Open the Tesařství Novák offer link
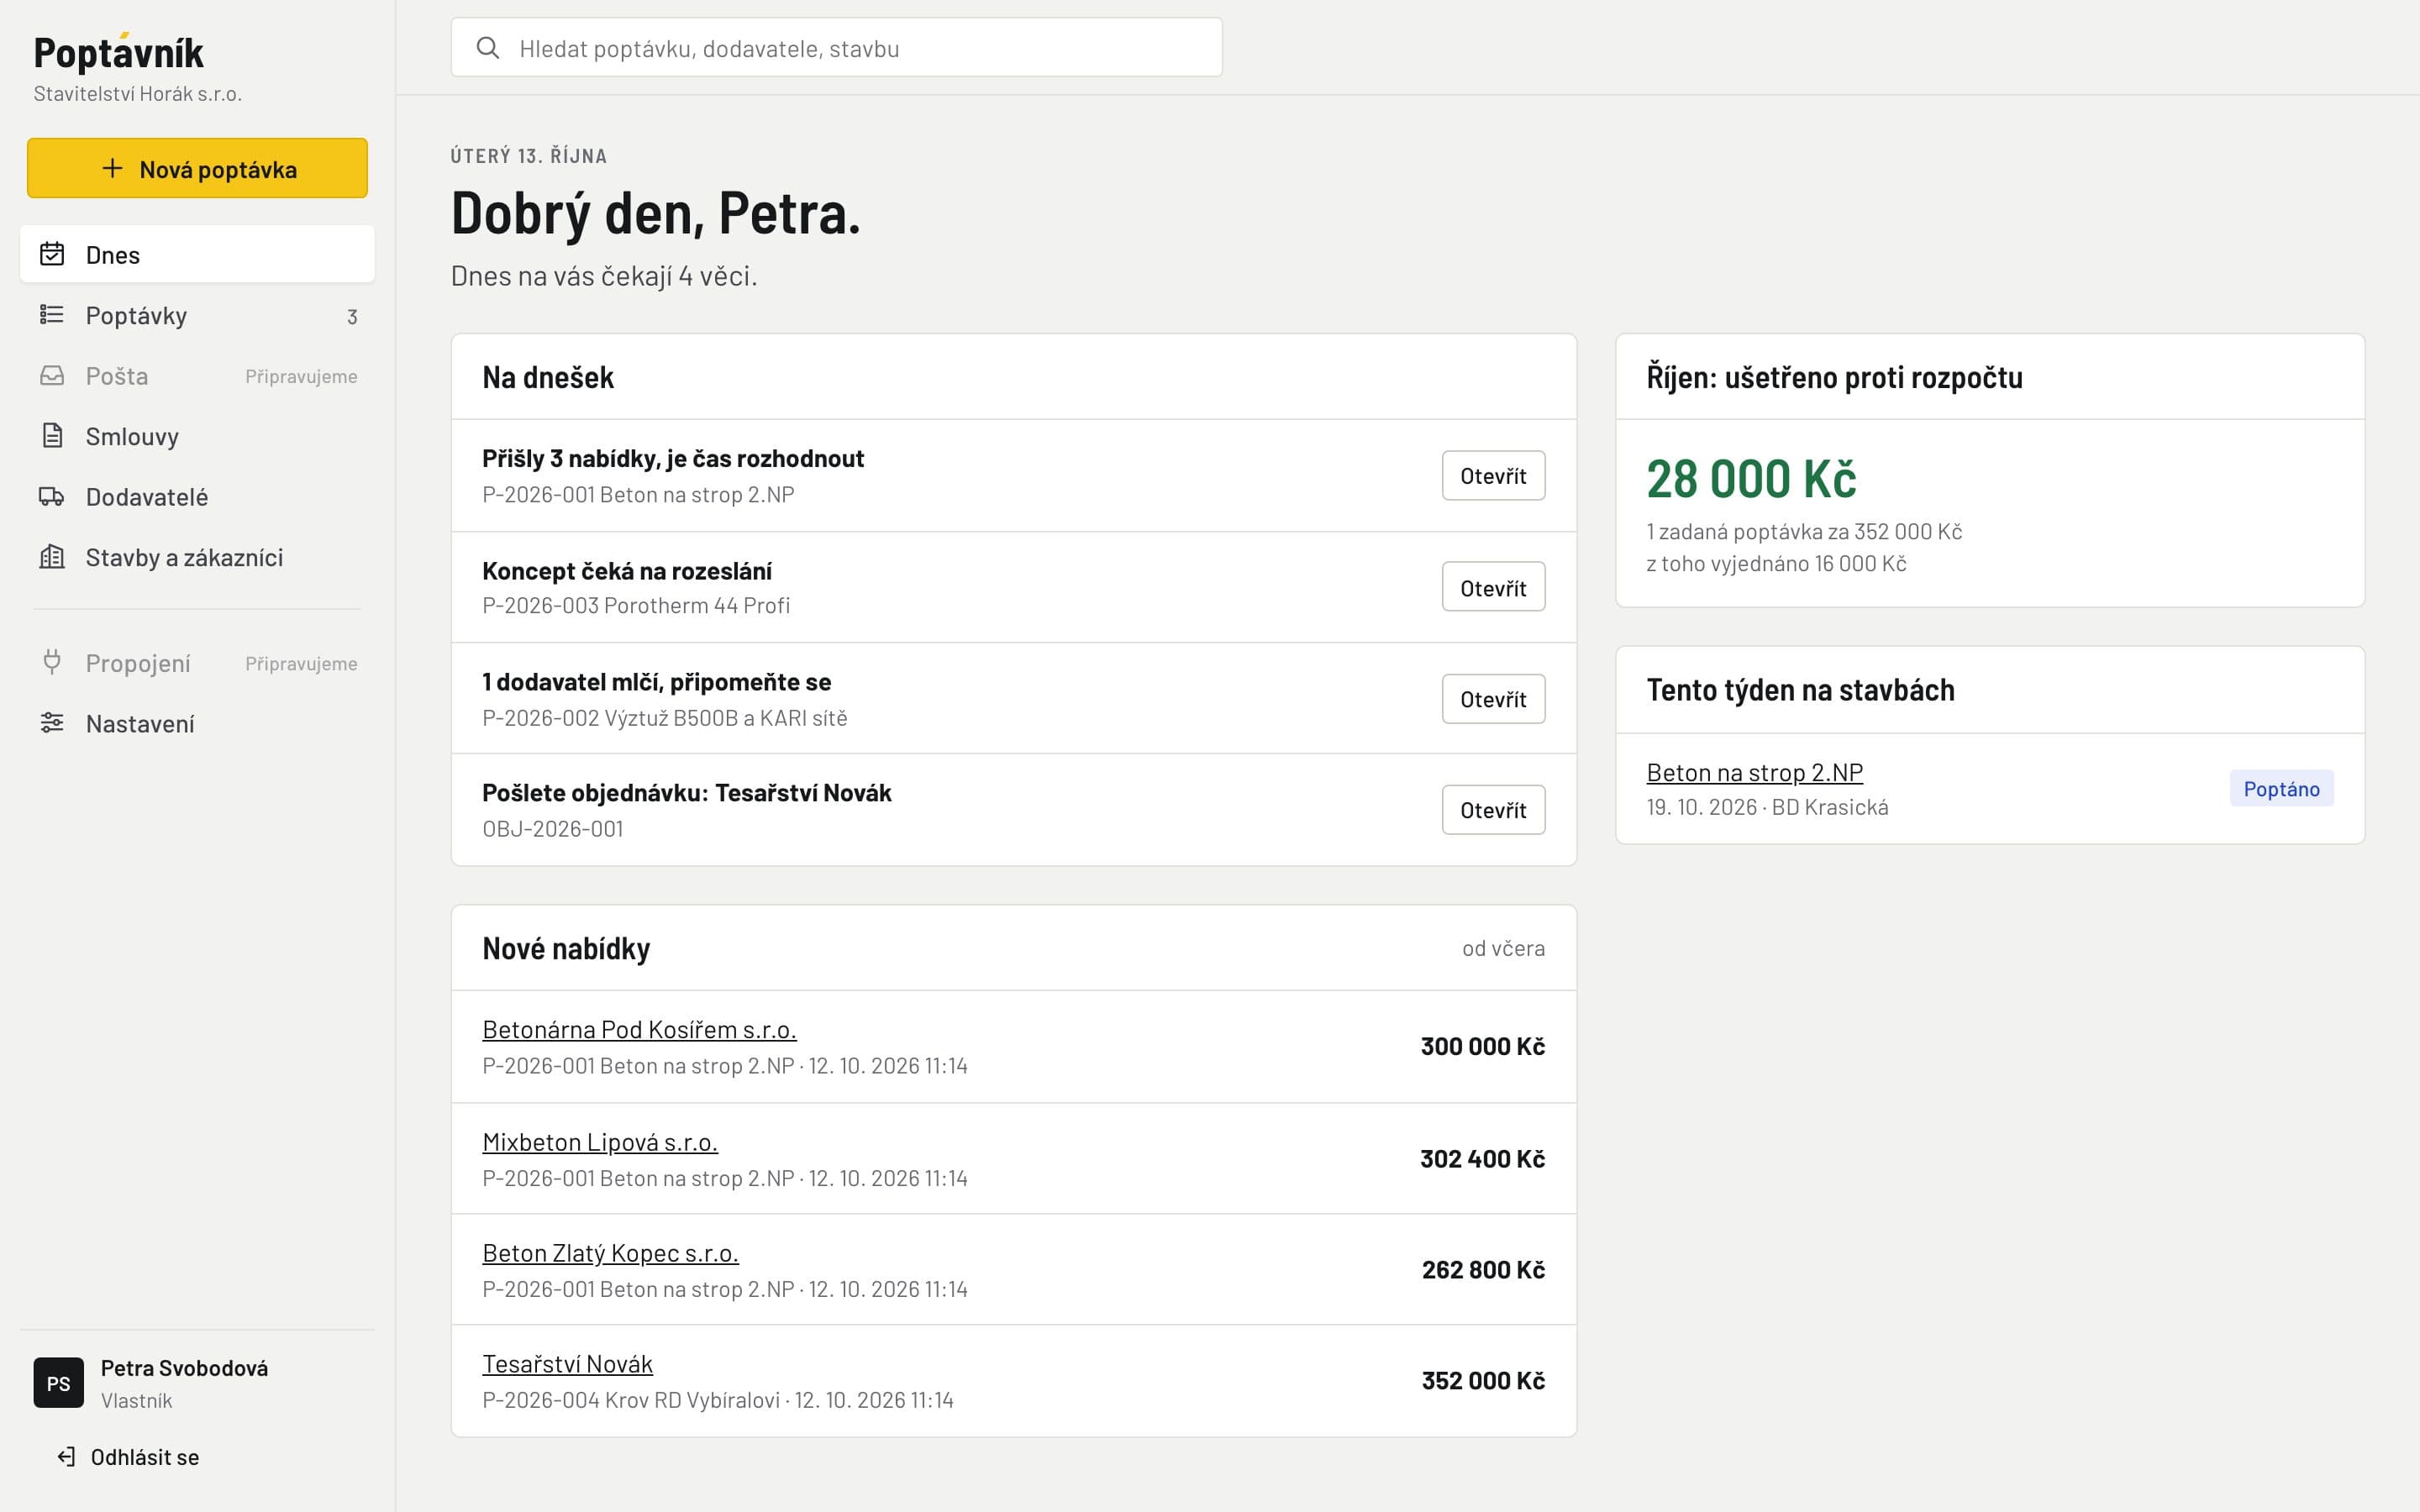The image size is (2420, 1512). pyautogui.click(x=567, y=1364)
